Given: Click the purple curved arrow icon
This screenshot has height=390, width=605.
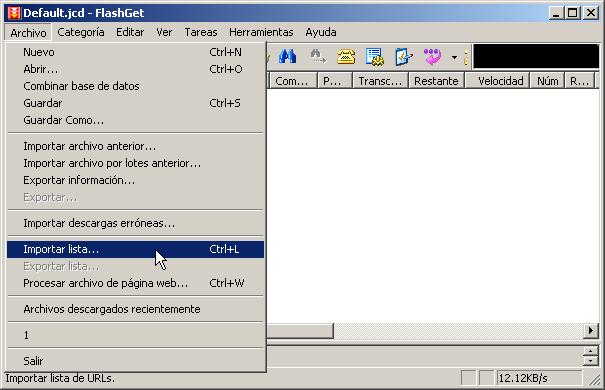Looking at the screenshot, I should coord(433,57).
